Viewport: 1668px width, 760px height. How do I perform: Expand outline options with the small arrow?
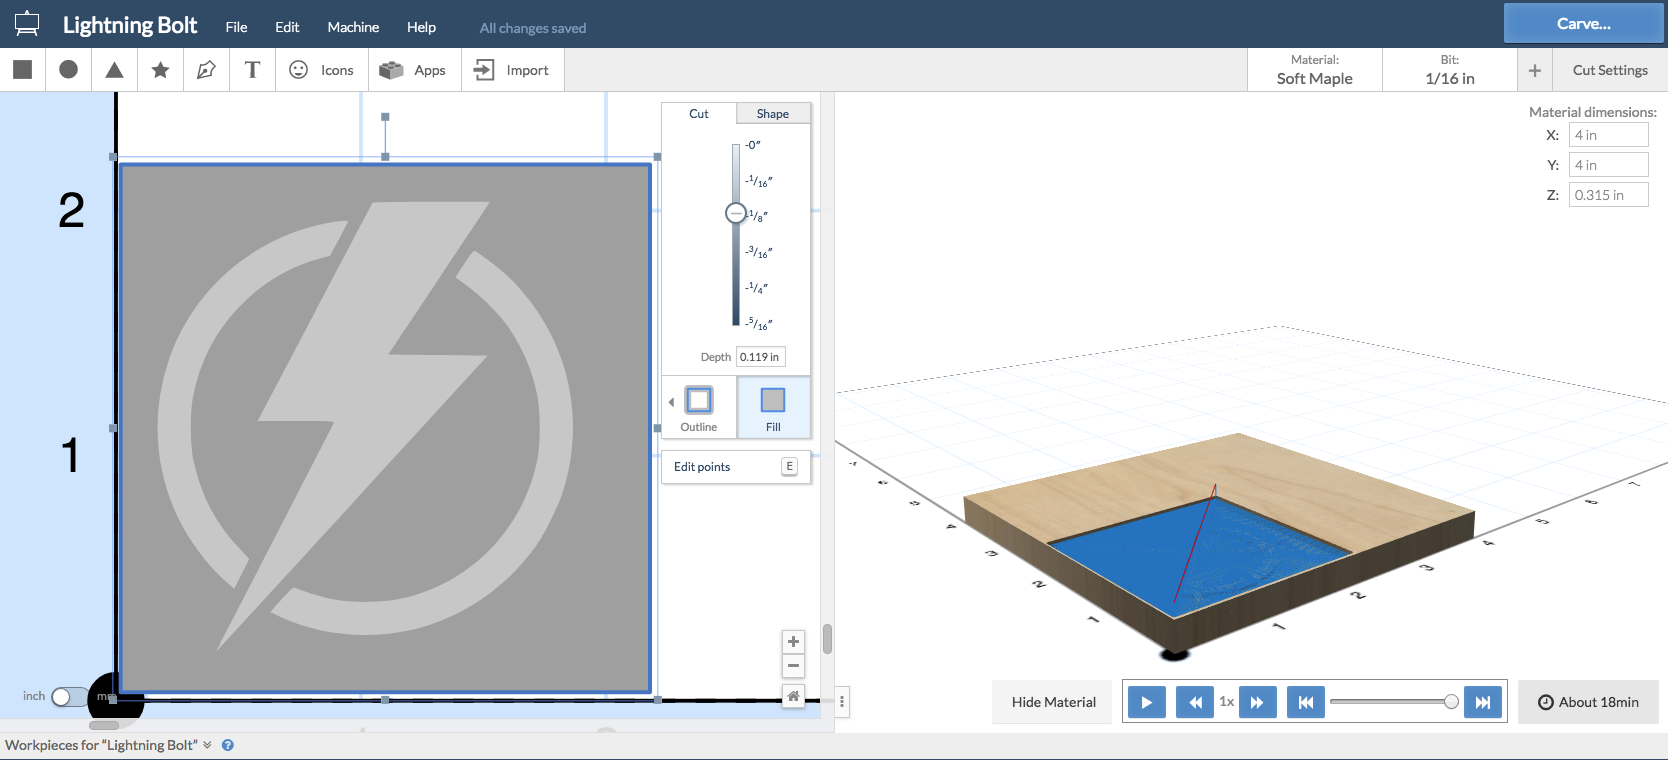click(x=671, y=402)
